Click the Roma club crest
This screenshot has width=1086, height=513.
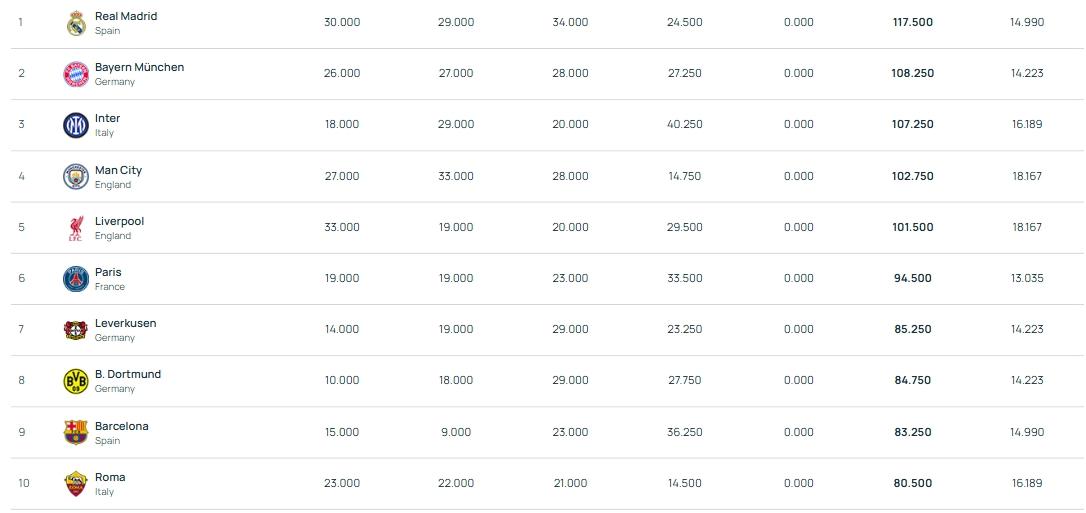(76, 484)
